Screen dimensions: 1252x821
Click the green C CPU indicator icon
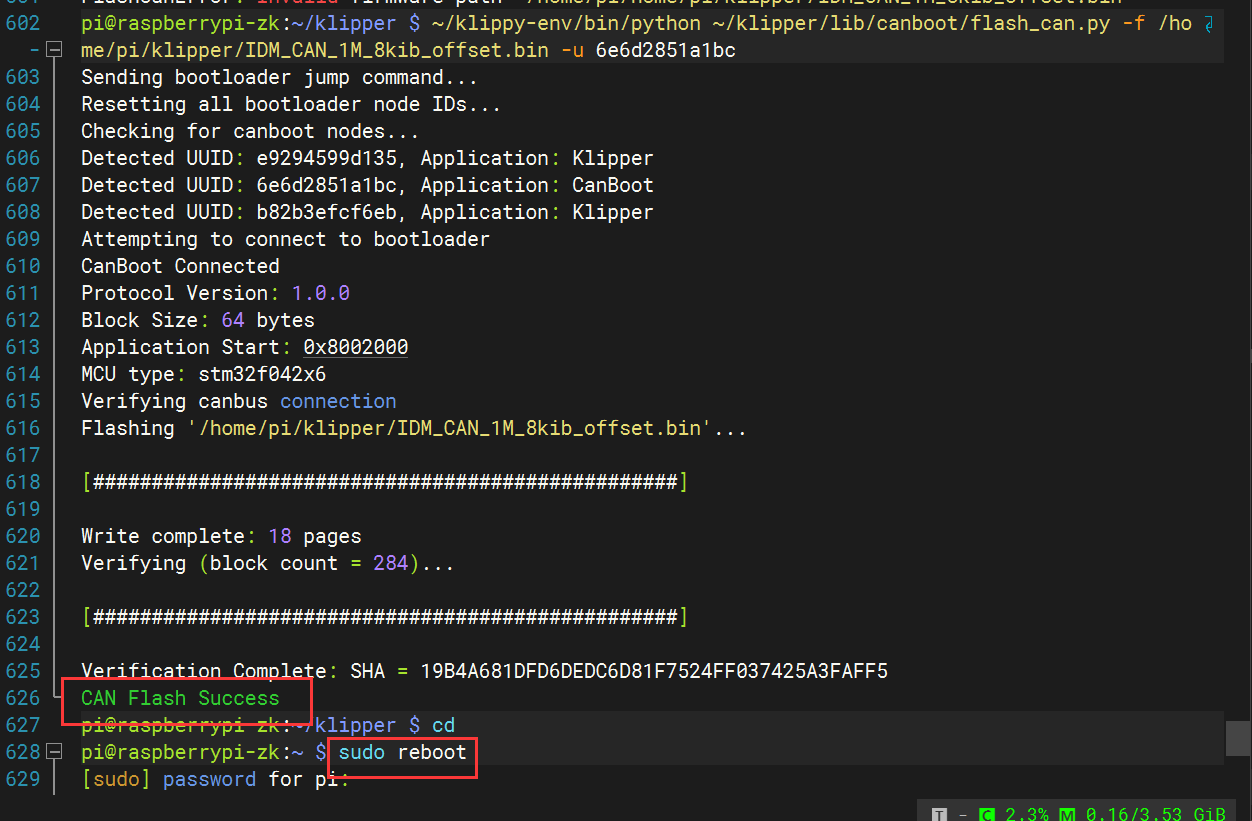click(x=986, y=813)
